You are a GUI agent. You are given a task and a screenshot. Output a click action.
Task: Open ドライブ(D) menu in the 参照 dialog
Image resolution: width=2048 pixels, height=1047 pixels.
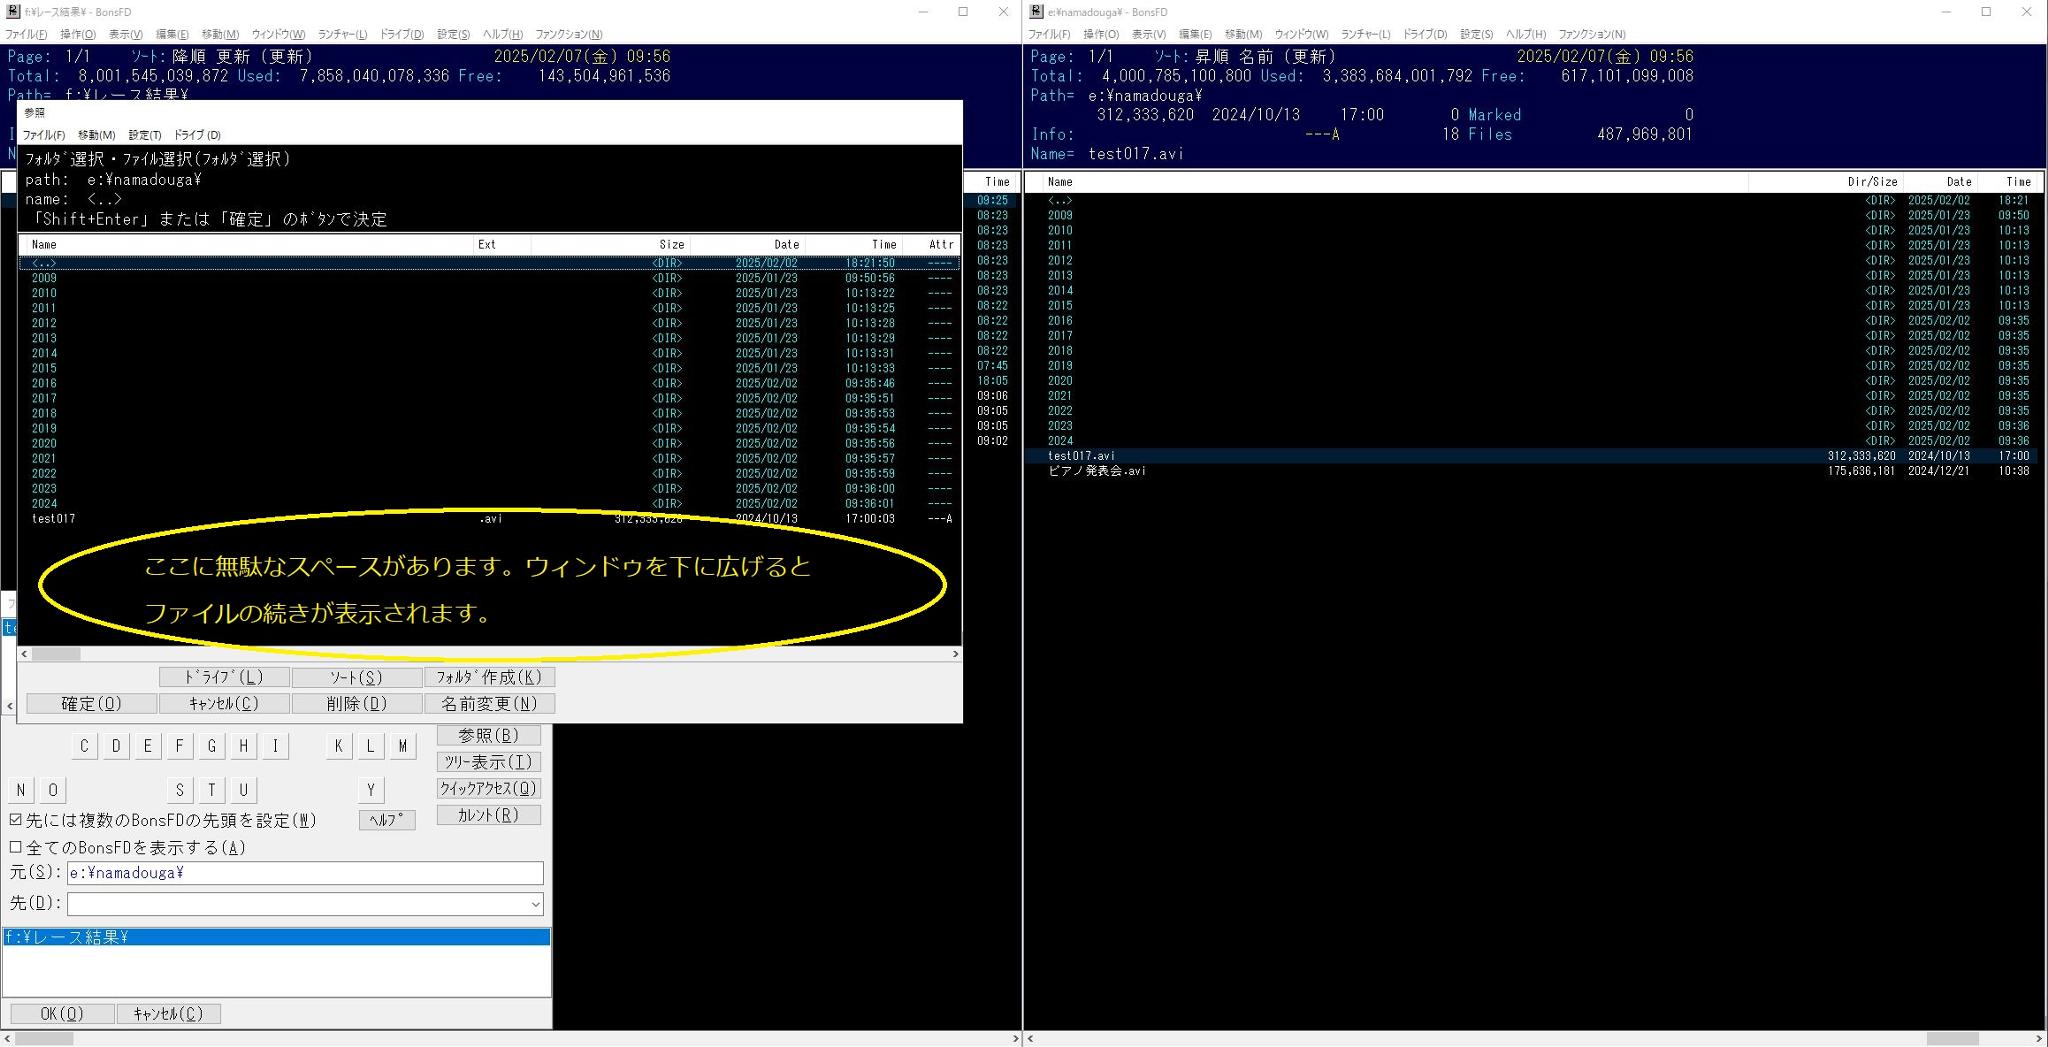197,135
